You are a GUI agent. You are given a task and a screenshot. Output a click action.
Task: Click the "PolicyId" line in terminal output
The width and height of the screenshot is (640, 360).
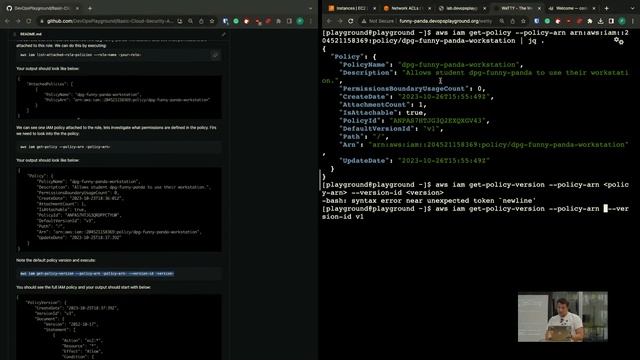(415, 121)
